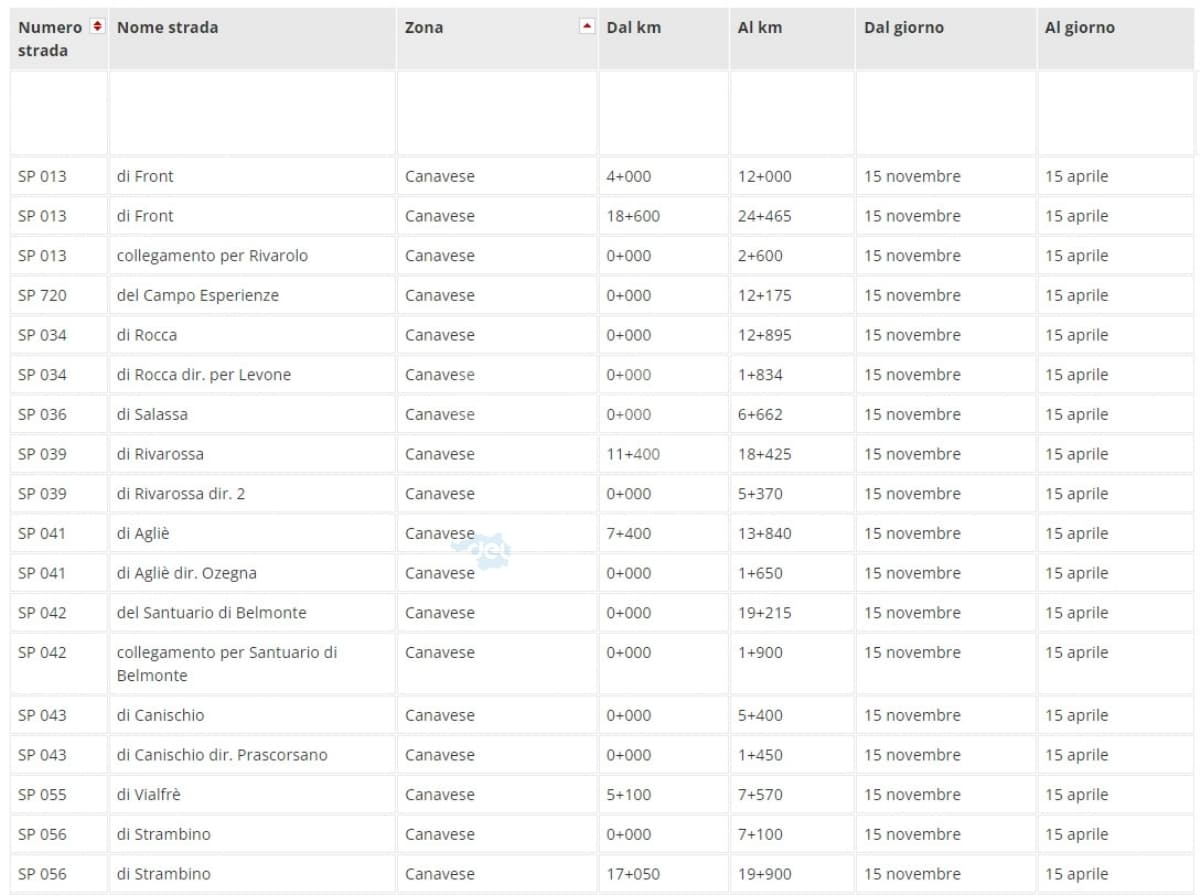Select 'di Rocca dir. per Levone' entry

[203, 375]
